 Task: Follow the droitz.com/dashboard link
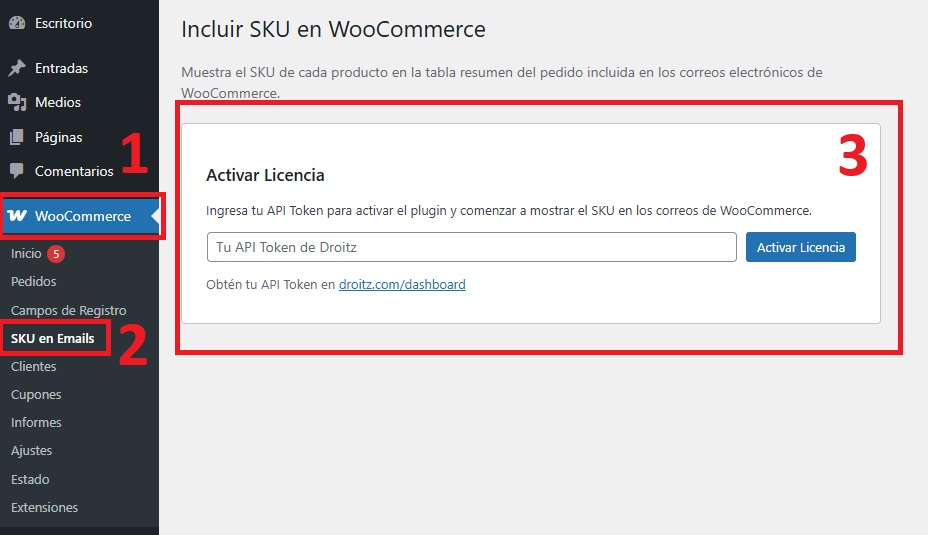click(x=402, y=285)
